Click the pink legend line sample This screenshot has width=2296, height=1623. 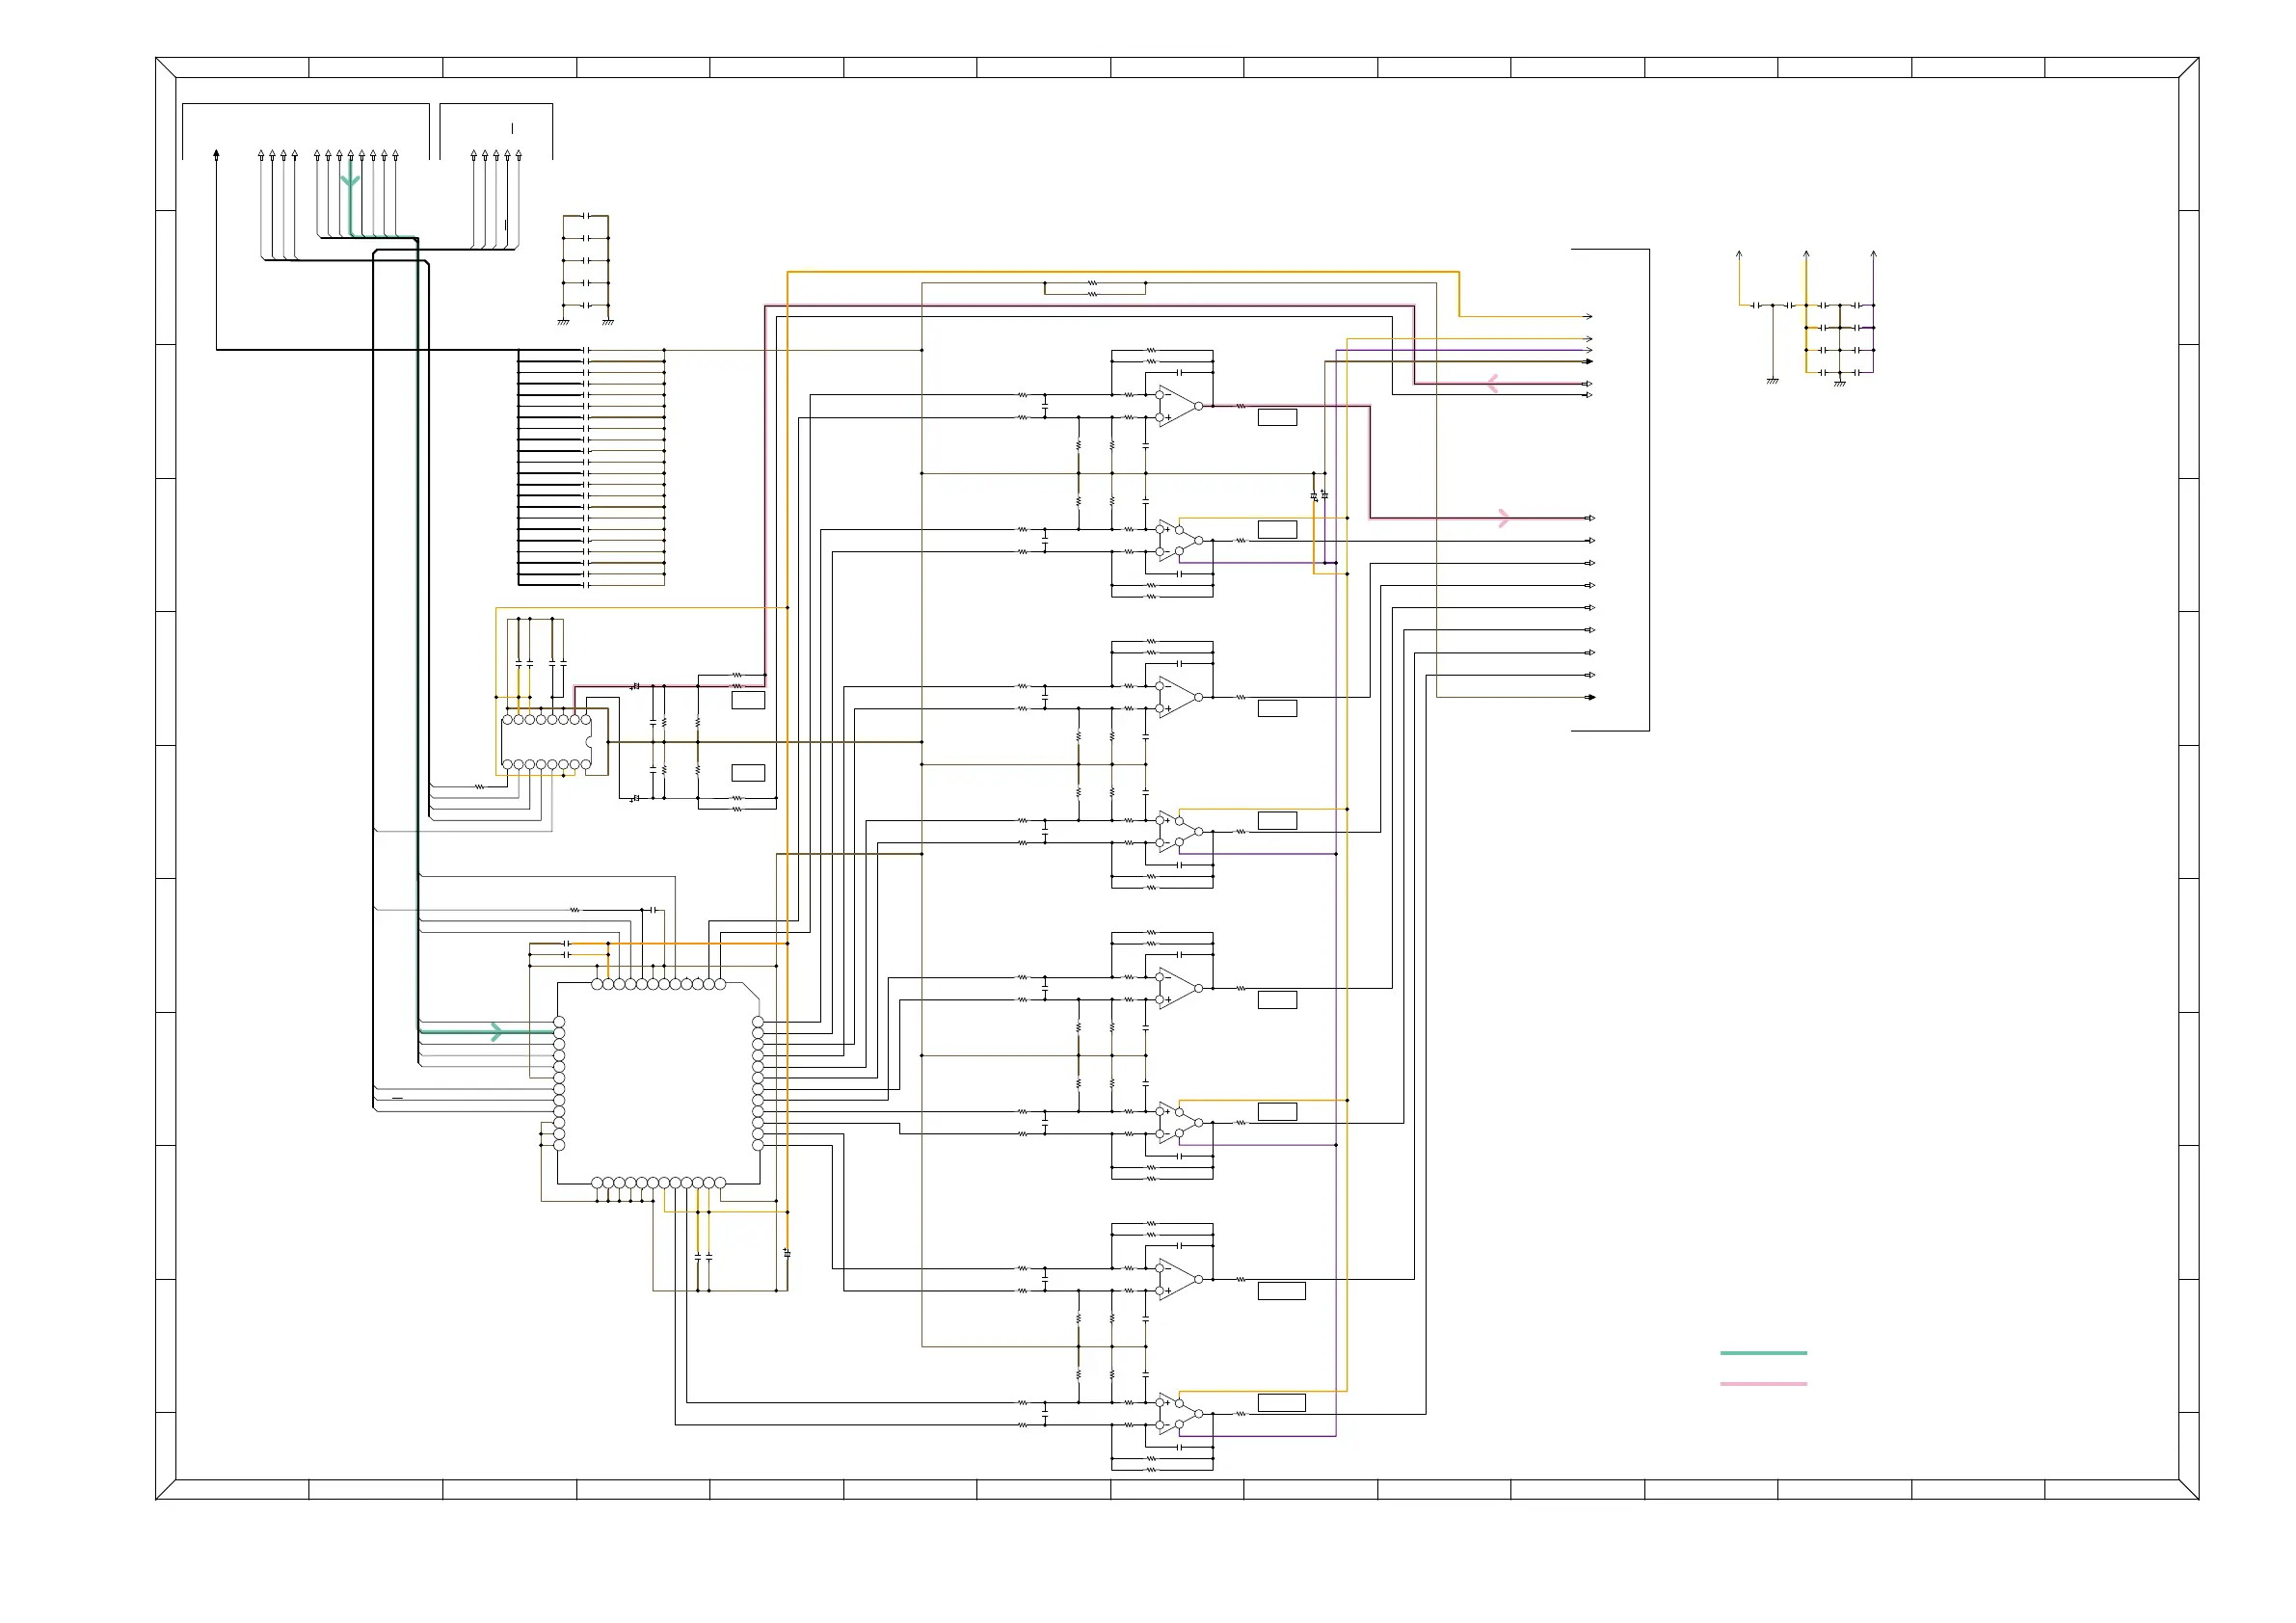click(1762, 1383)
